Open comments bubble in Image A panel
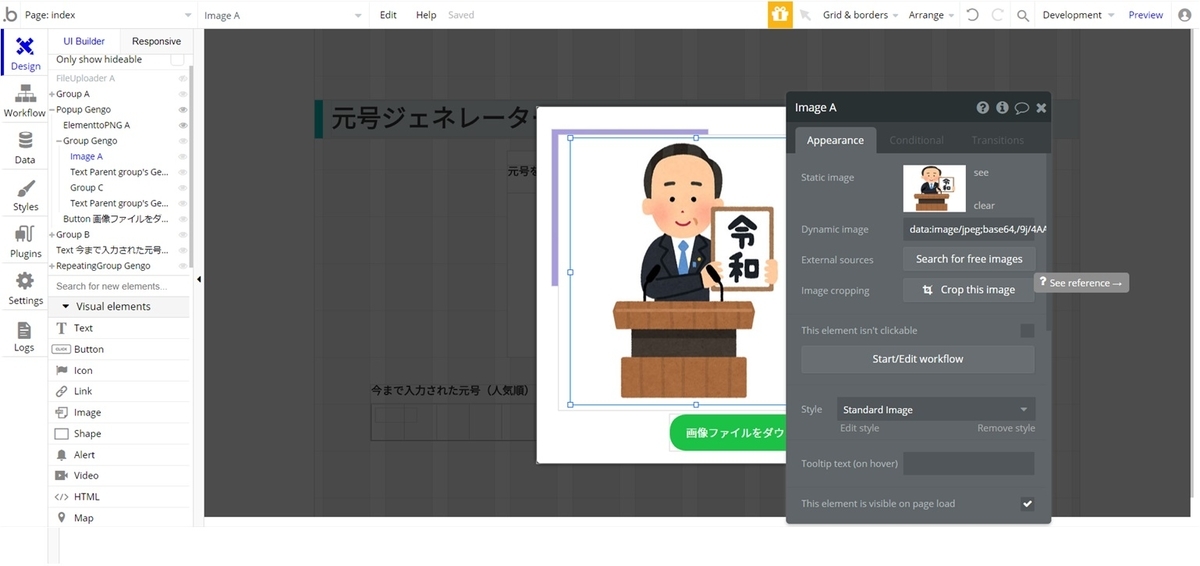Viewport: 1200px width, 566px height. click(1022, 108)
